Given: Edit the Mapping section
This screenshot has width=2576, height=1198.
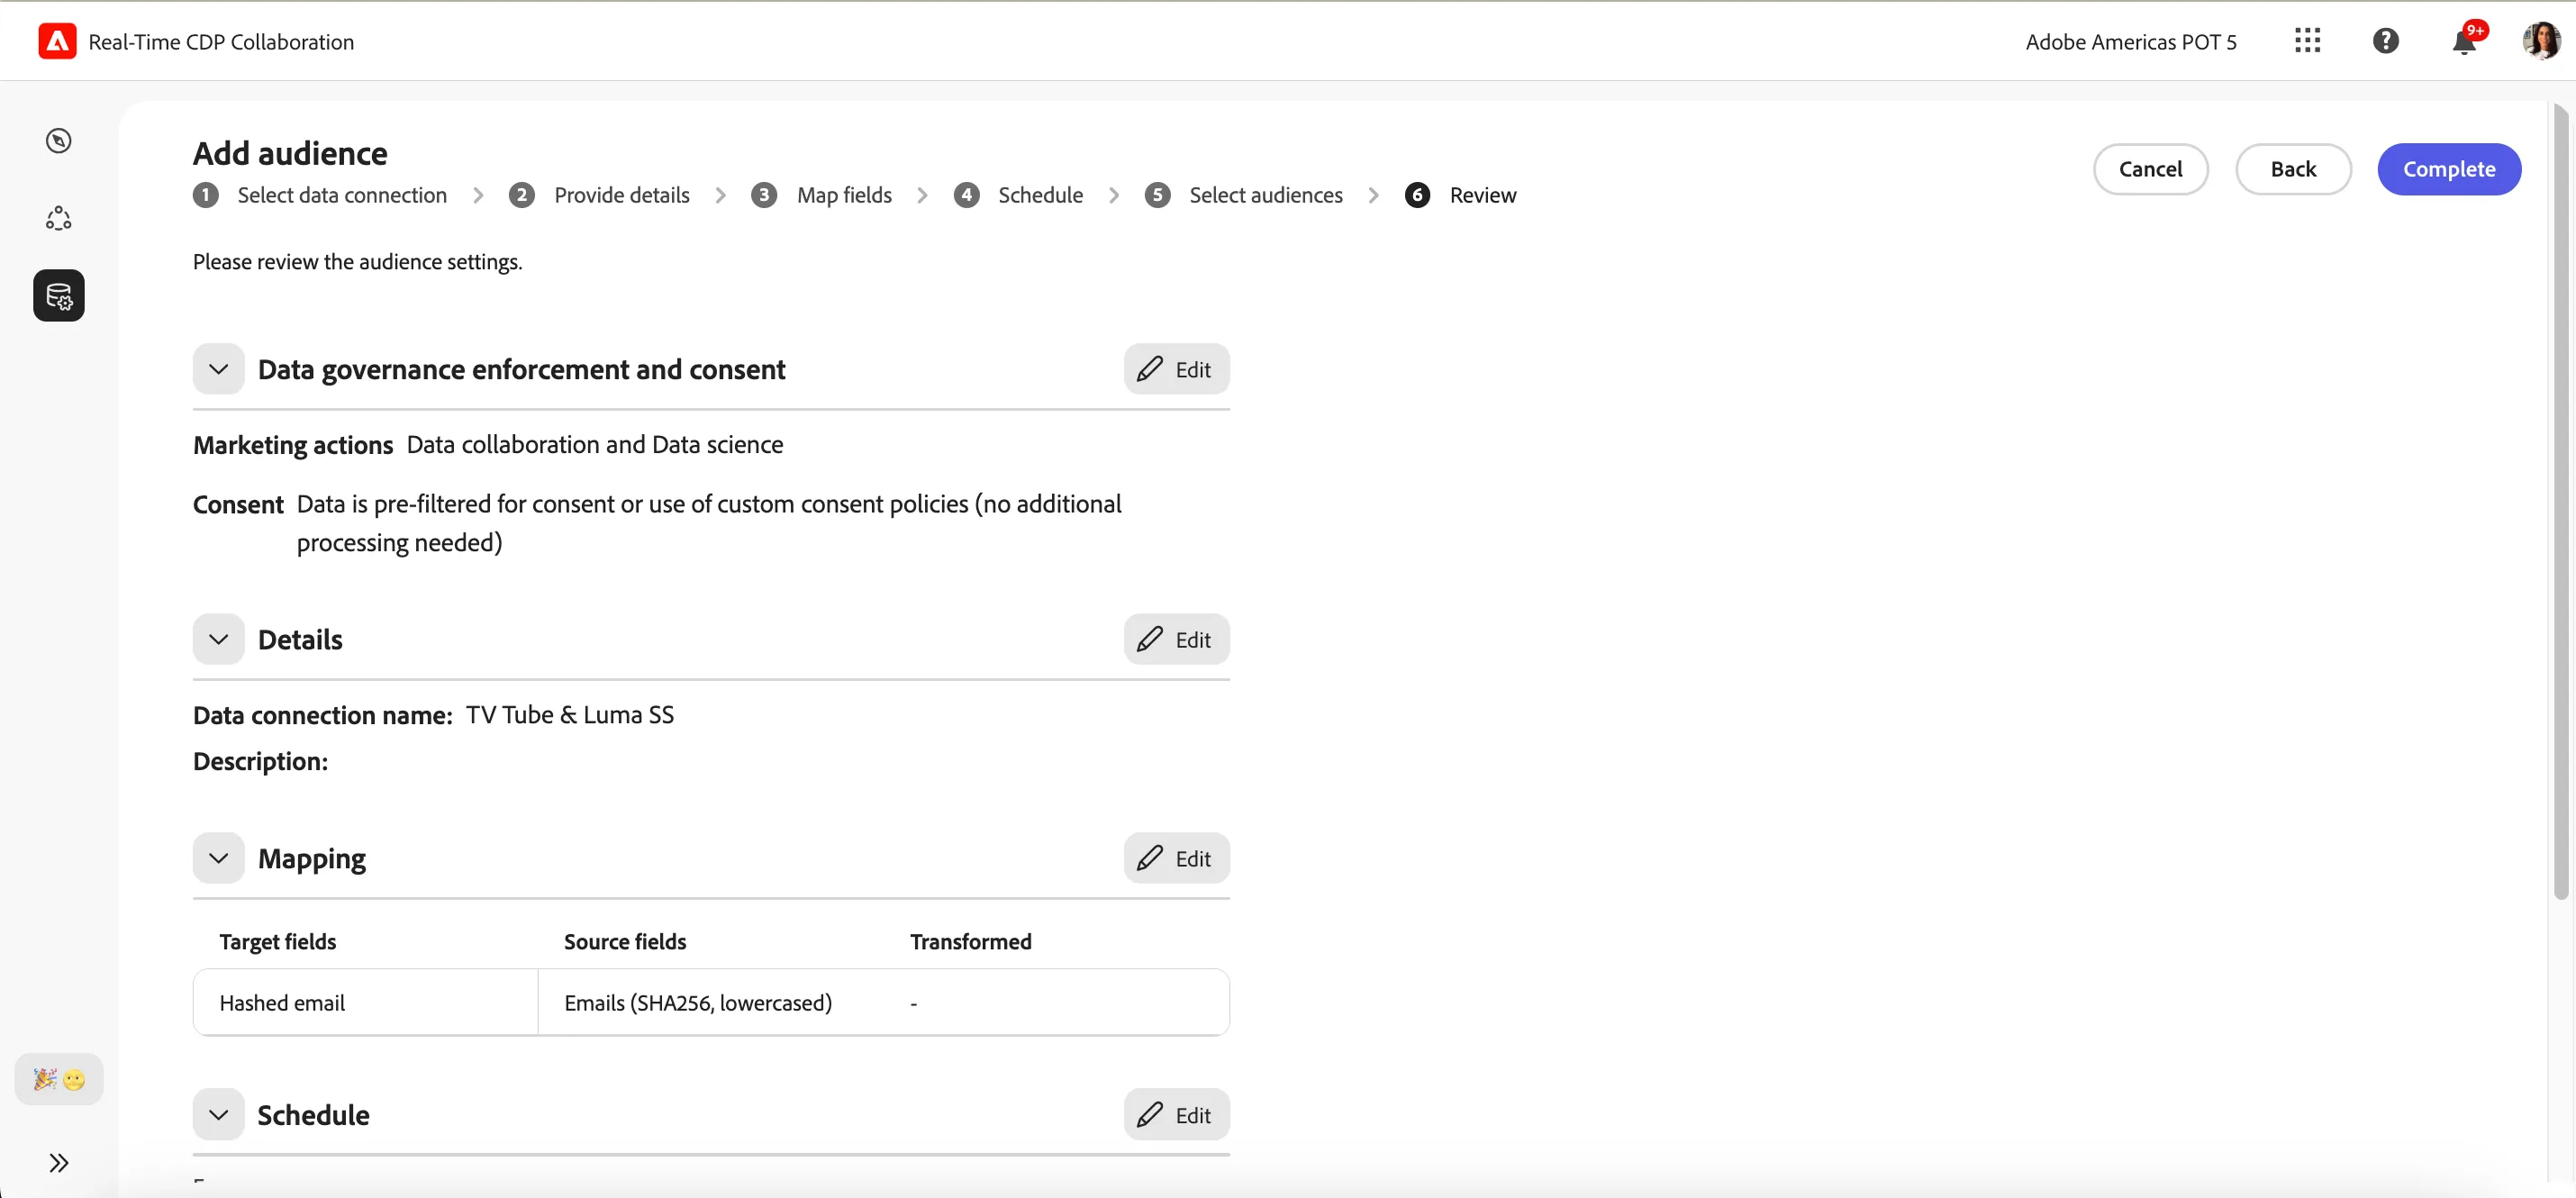Looking at the screenshot, I should point(1176,858).
